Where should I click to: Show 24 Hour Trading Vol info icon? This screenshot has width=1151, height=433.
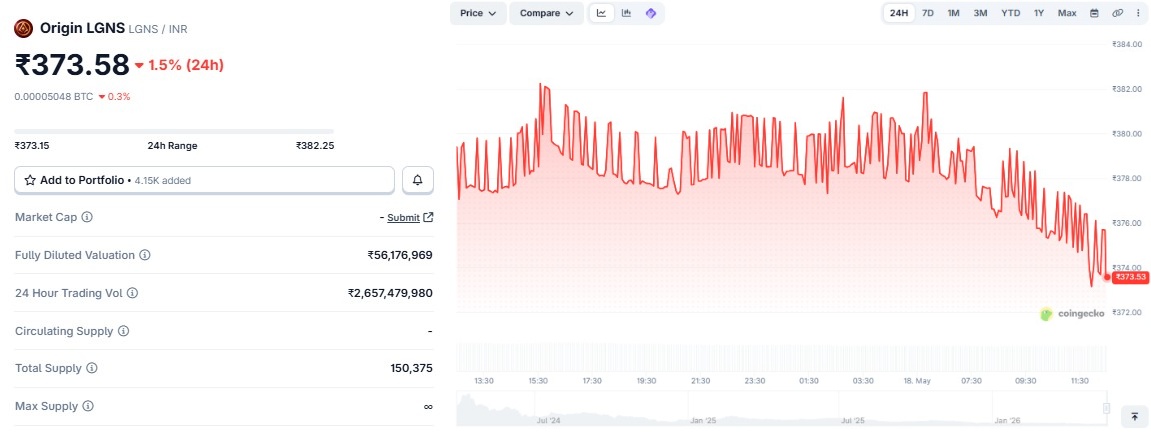click(132, 293)
